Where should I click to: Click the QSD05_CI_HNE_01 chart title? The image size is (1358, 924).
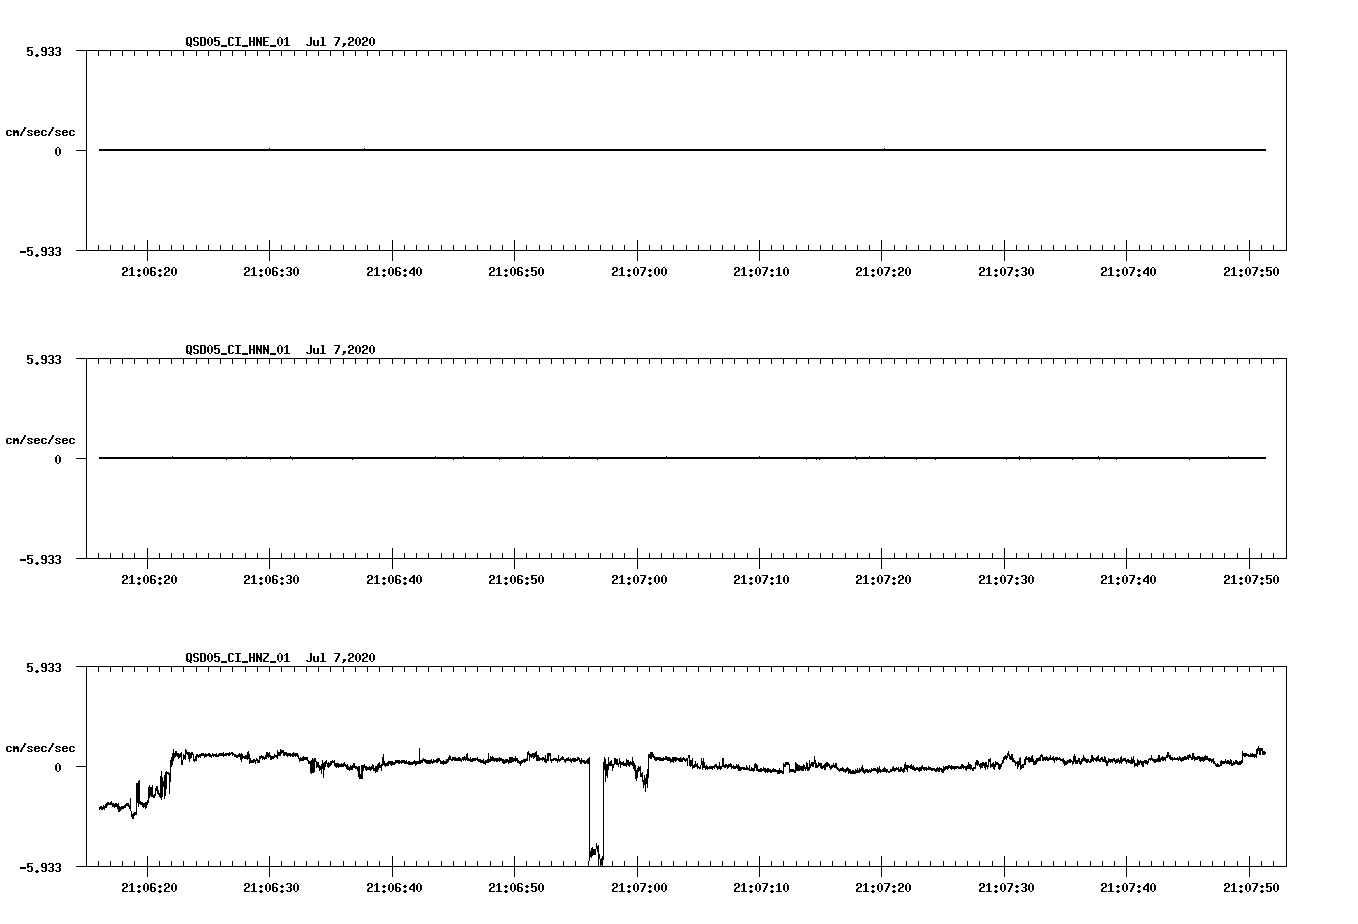pos(280,41)
